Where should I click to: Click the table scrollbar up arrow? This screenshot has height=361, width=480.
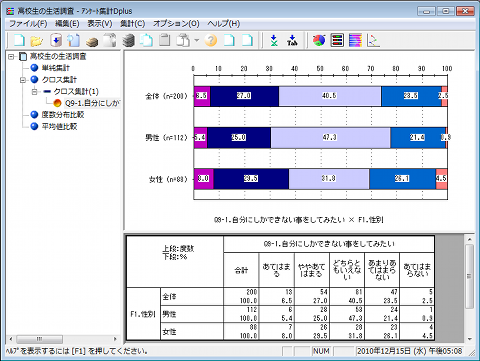pyautogui.click(x=470, y=239)
